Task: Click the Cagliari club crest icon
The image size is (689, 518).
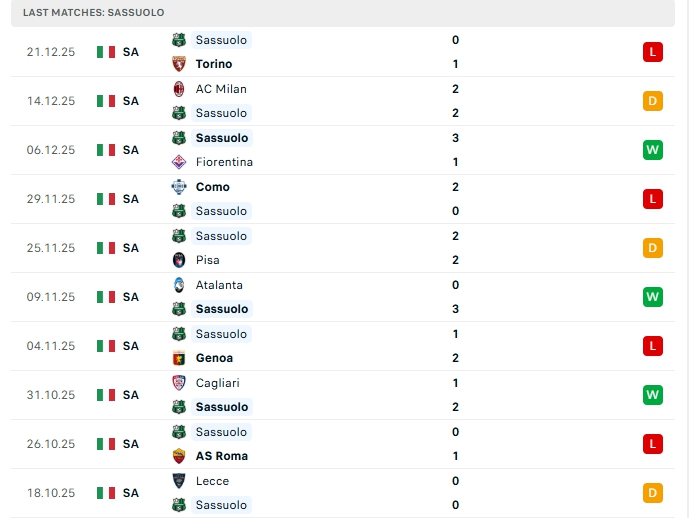Action: tap(179, 383)
